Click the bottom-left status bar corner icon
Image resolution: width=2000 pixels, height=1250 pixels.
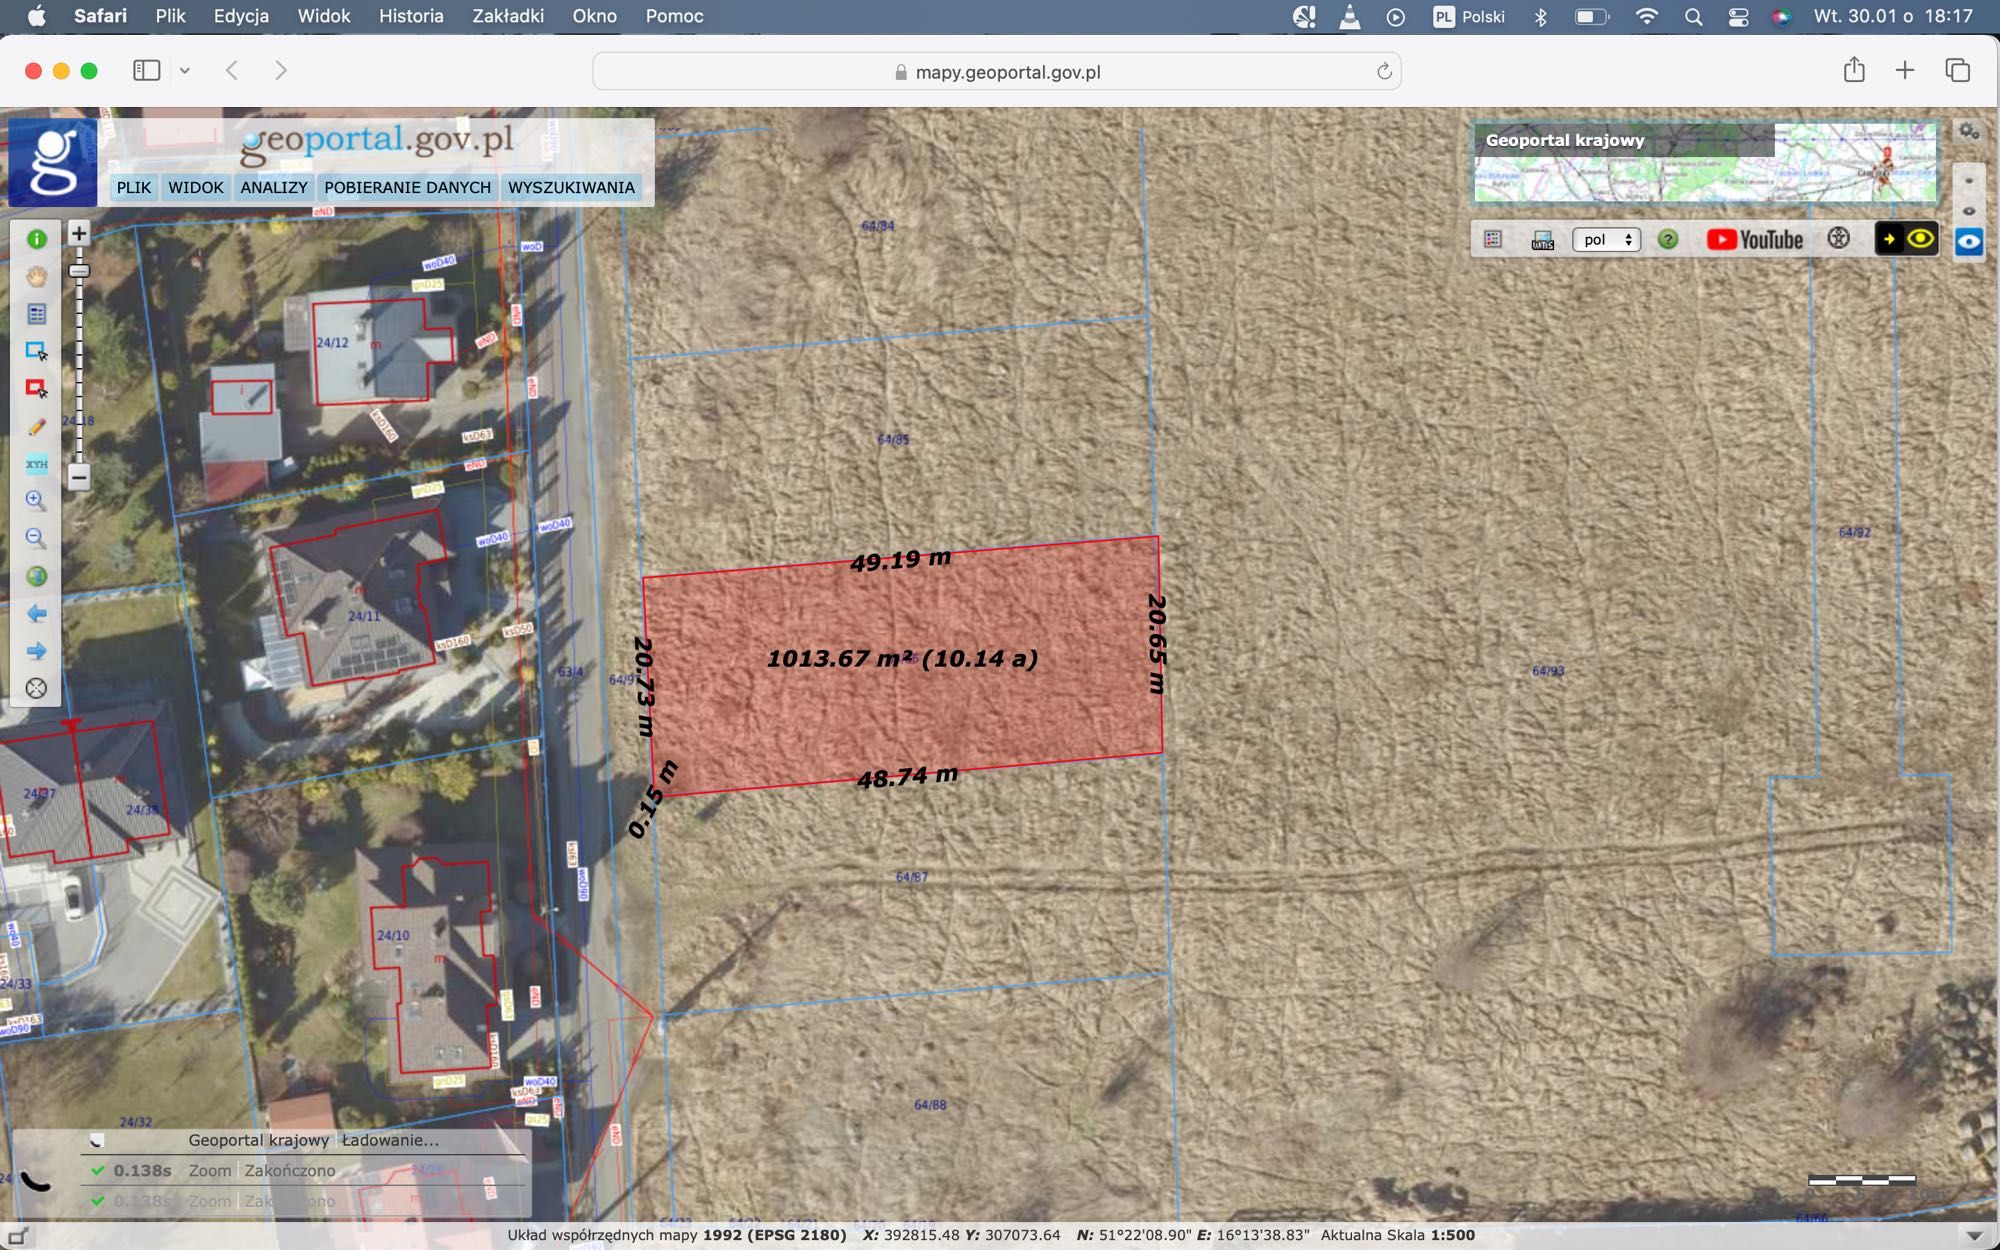(18, 1236)
